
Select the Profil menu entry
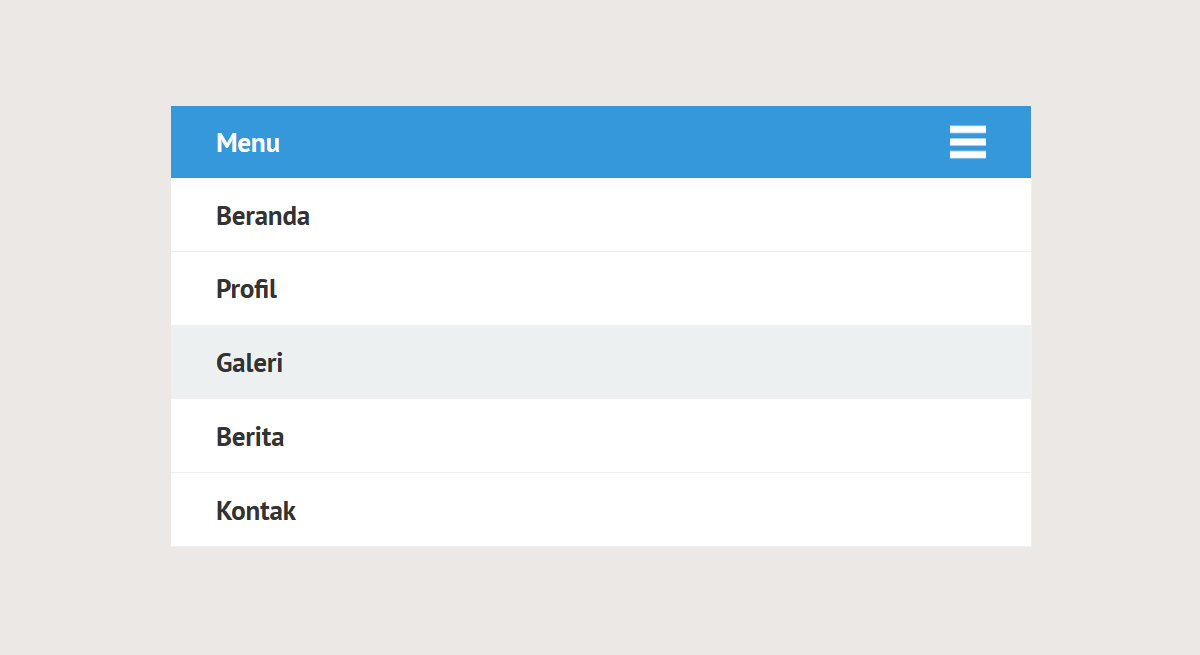(x=601, y=289)
